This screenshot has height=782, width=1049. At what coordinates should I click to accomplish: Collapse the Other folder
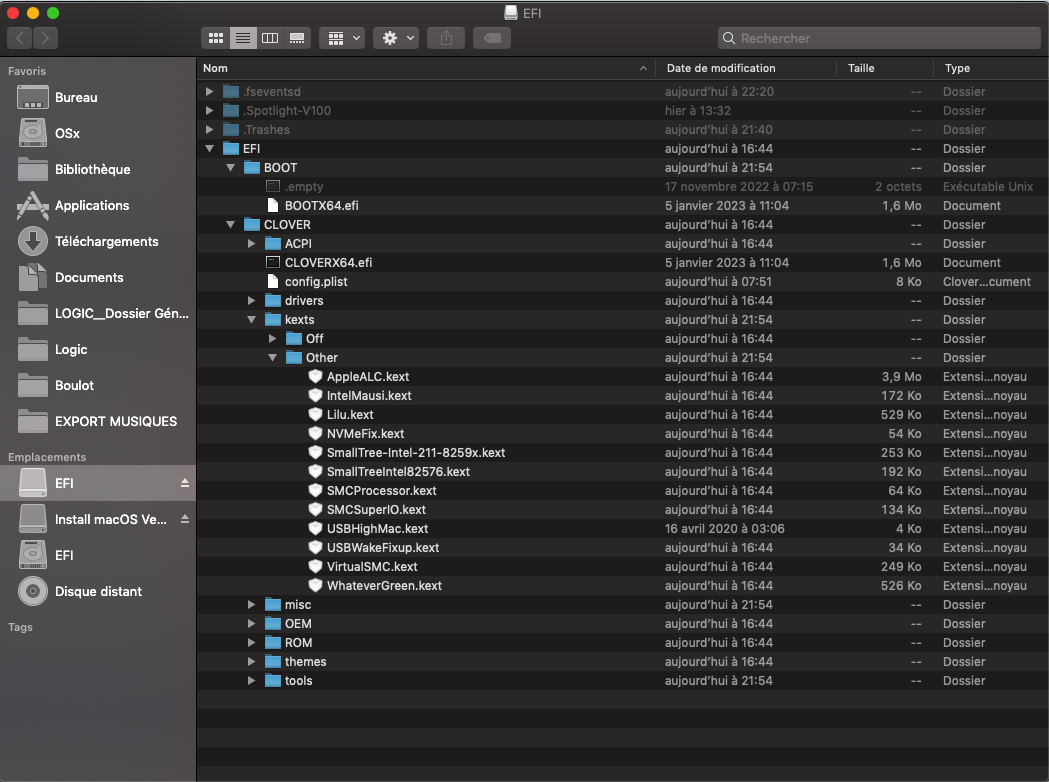pos(272,358)
